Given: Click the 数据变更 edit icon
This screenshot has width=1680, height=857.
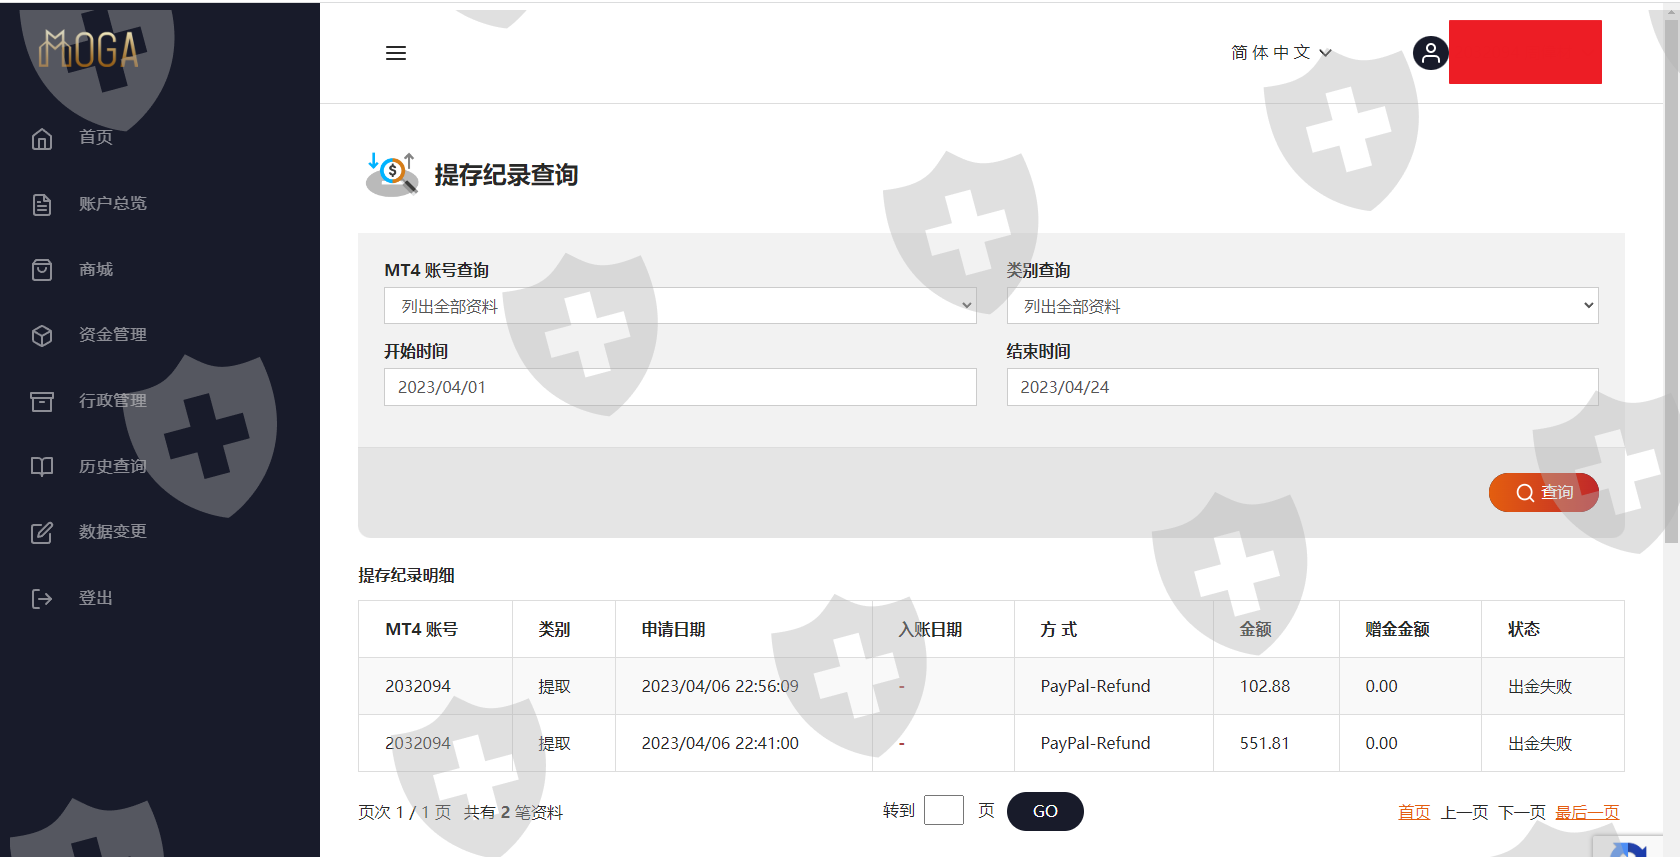Looking at the screenshot, I should point(42,533).
